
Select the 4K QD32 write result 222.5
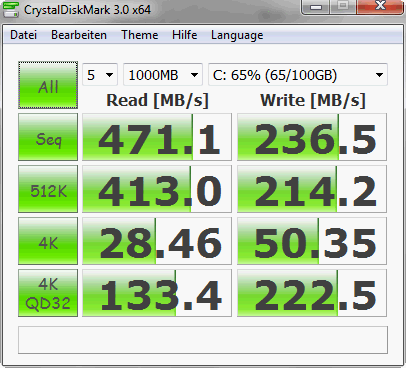[312, 293]
